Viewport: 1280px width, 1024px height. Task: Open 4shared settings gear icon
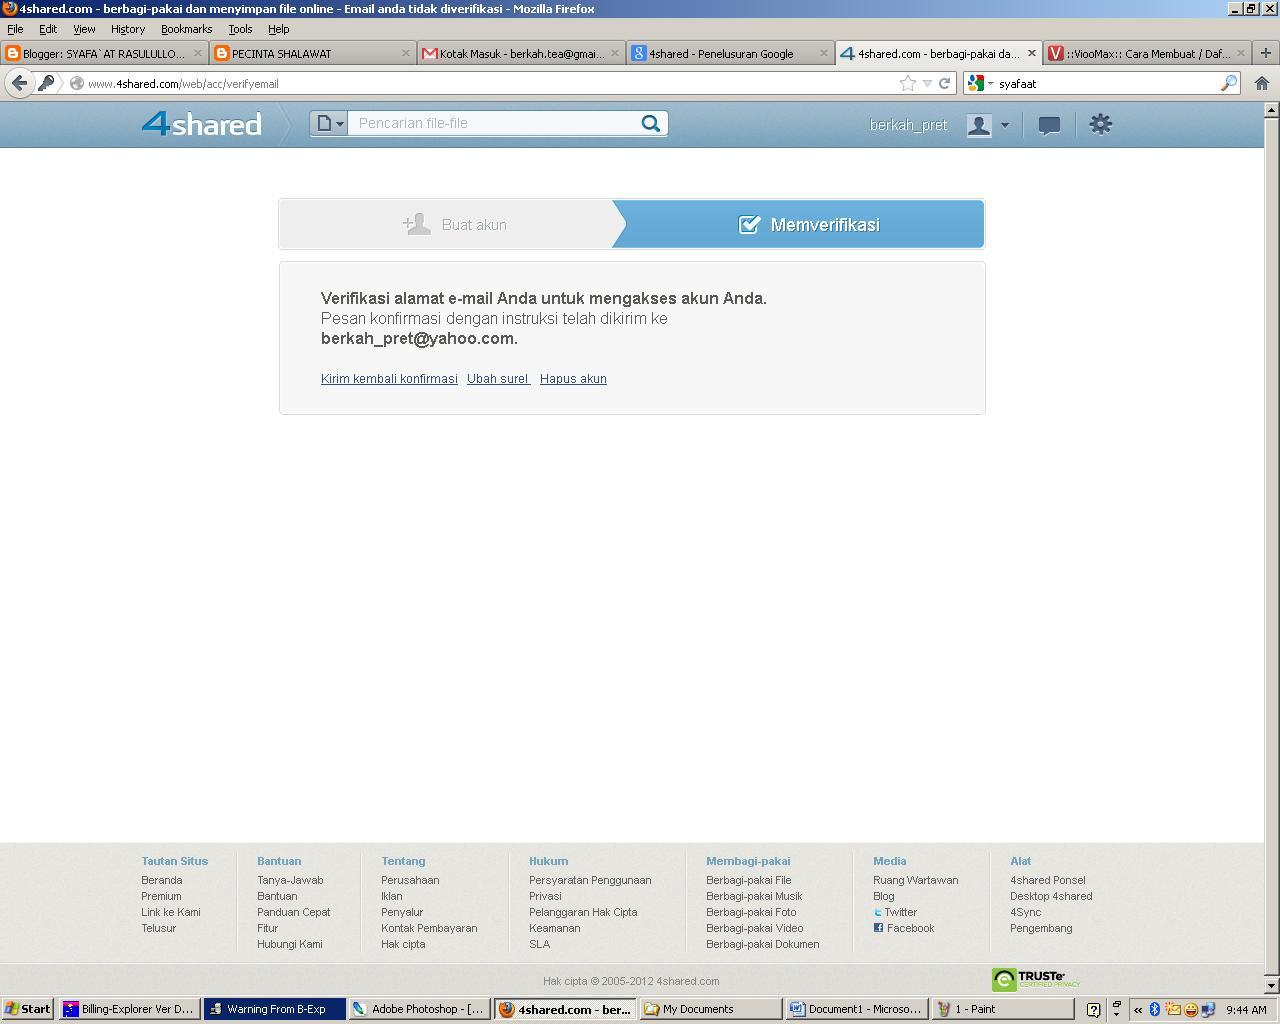tap(1100, 124)
